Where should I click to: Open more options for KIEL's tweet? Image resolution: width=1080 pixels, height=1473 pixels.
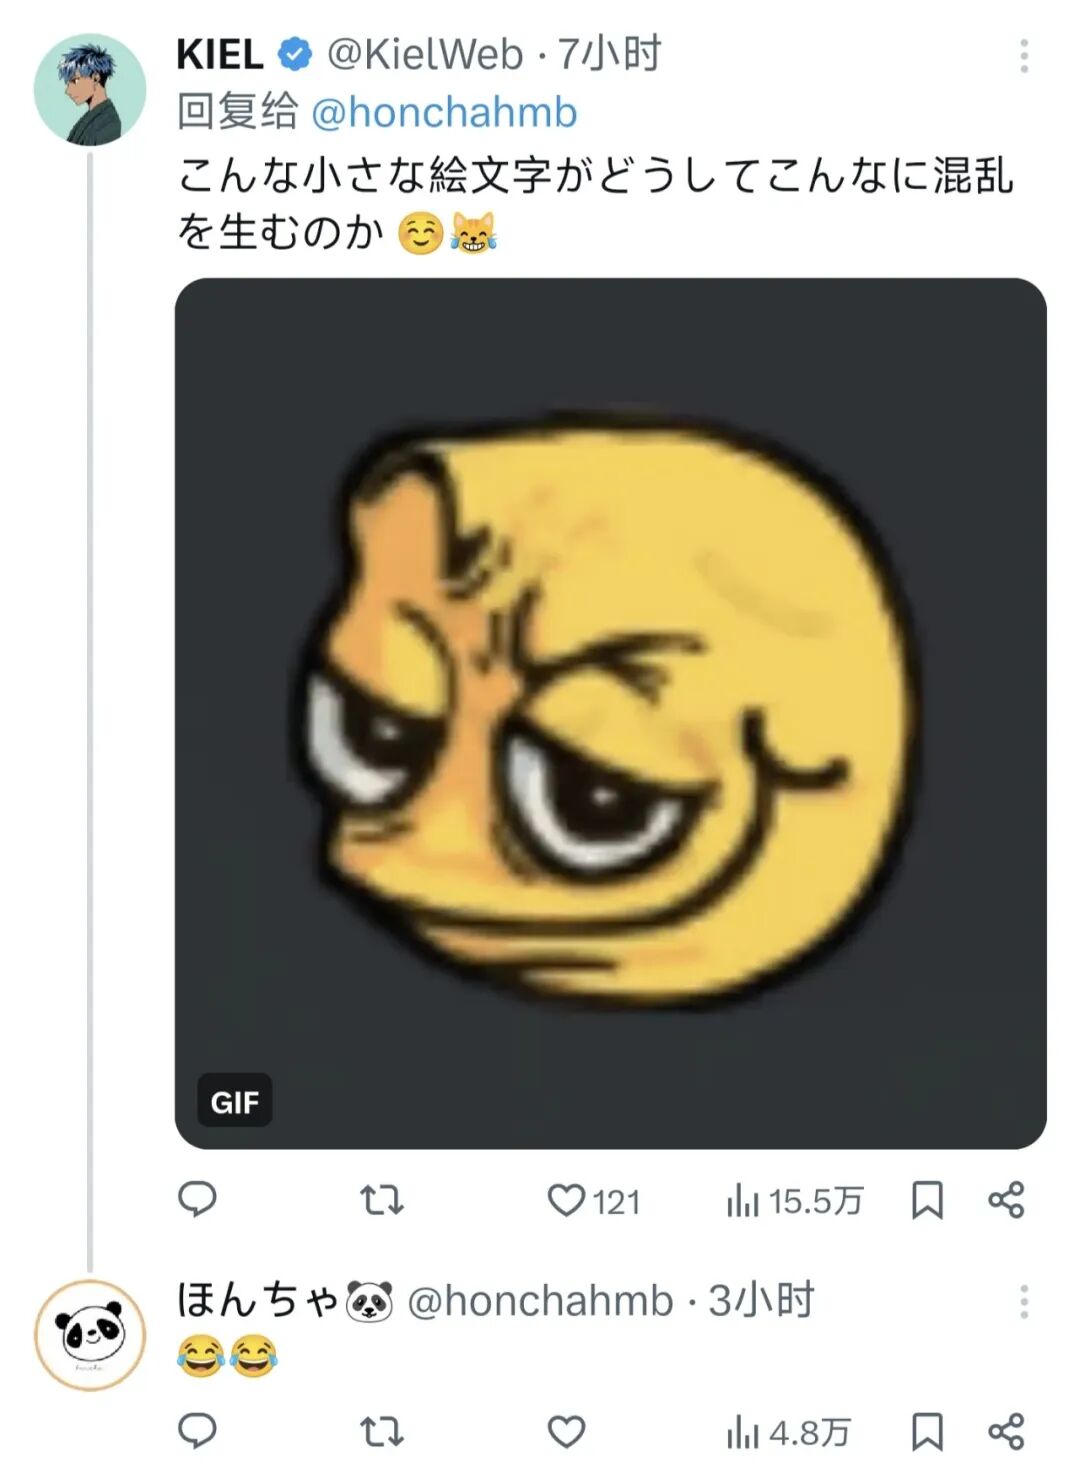click(x=1023, y=56)
